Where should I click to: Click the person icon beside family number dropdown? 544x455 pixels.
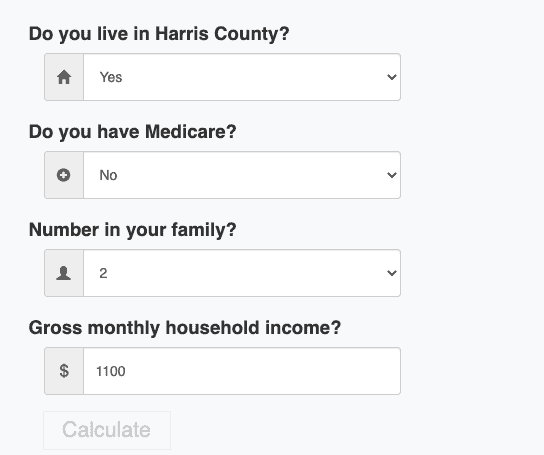point(63,273)
